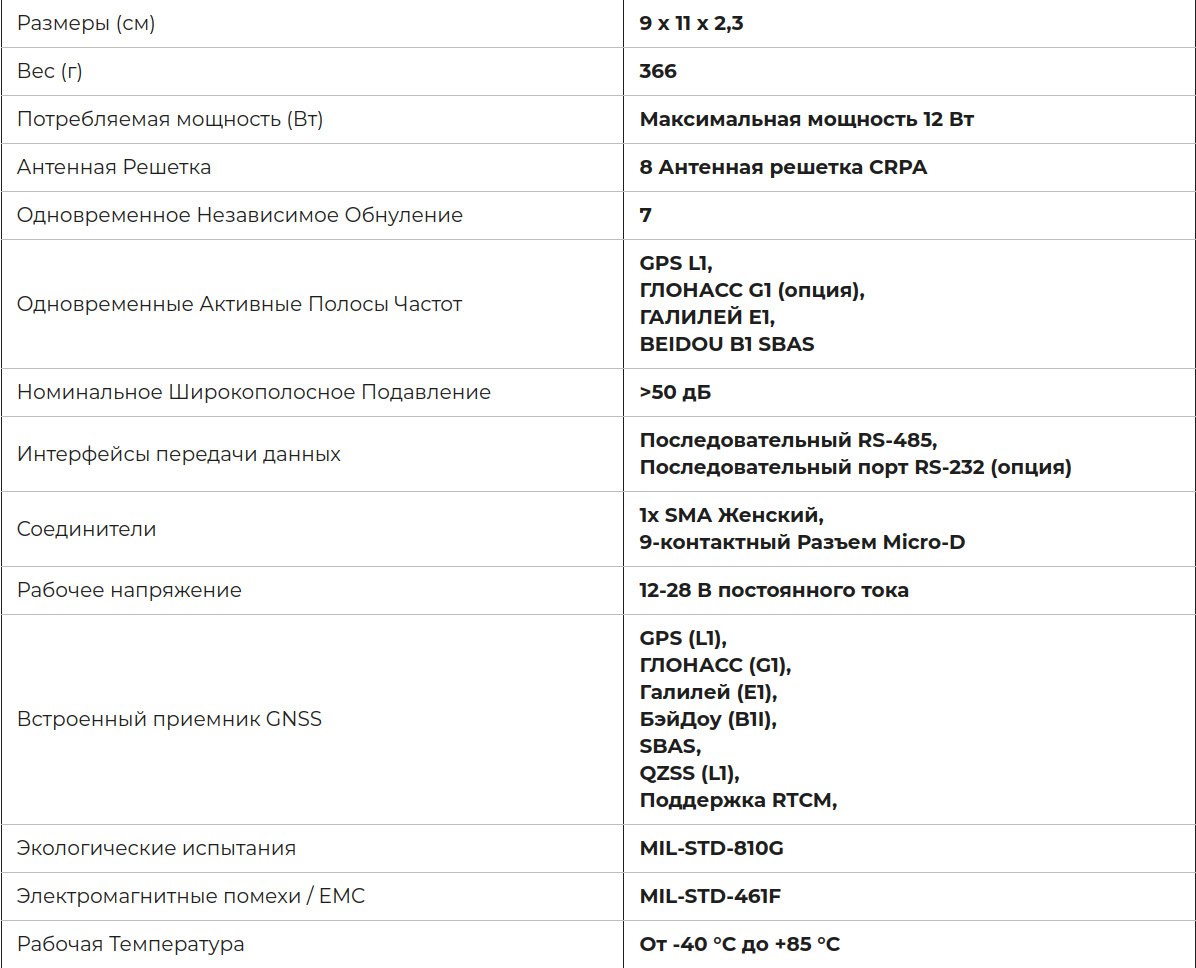Select "Последовательный порт RS-232 (опция)" text

pyautogui.click(x=855, y=467)
